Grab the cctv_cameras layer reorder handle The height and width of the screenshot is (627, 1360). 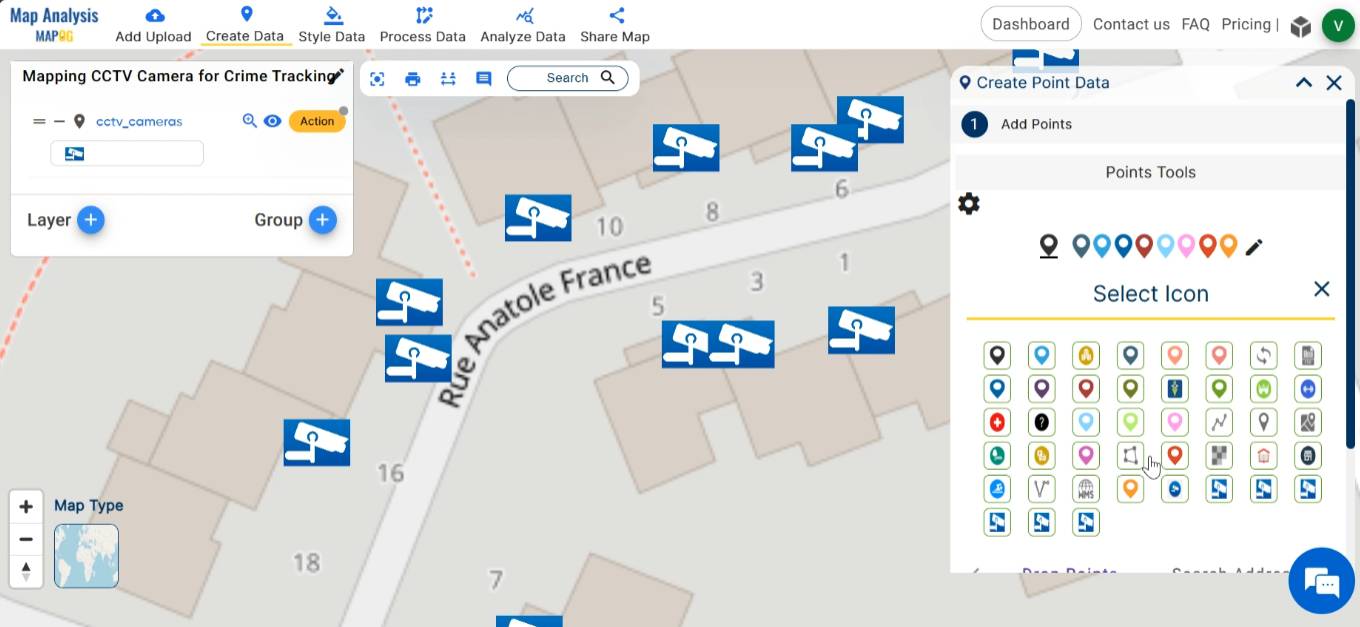(x=39, y=122)
